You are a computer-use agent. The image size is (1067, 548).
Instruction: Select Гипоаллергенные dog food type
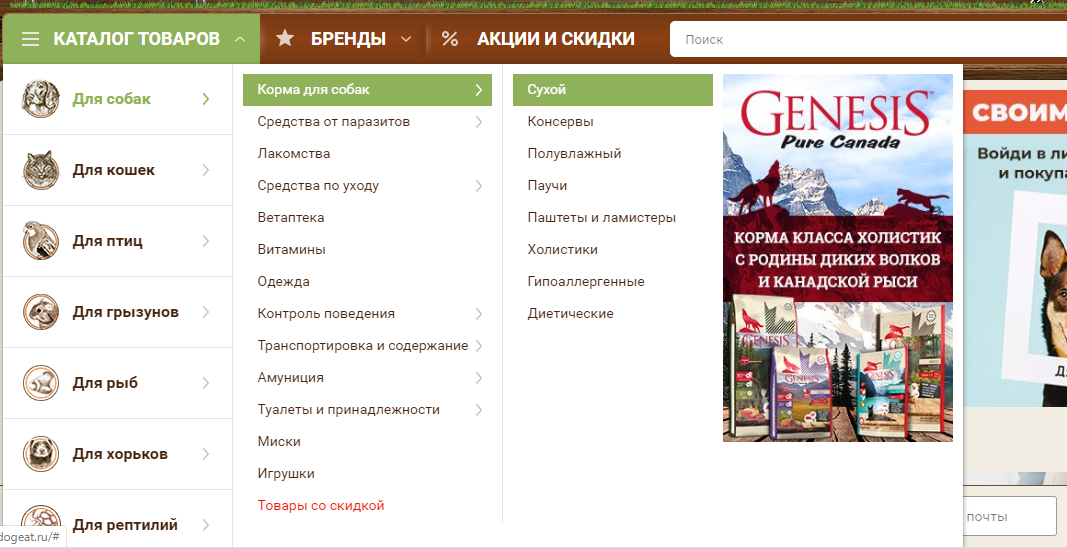[x=586, y=282]
